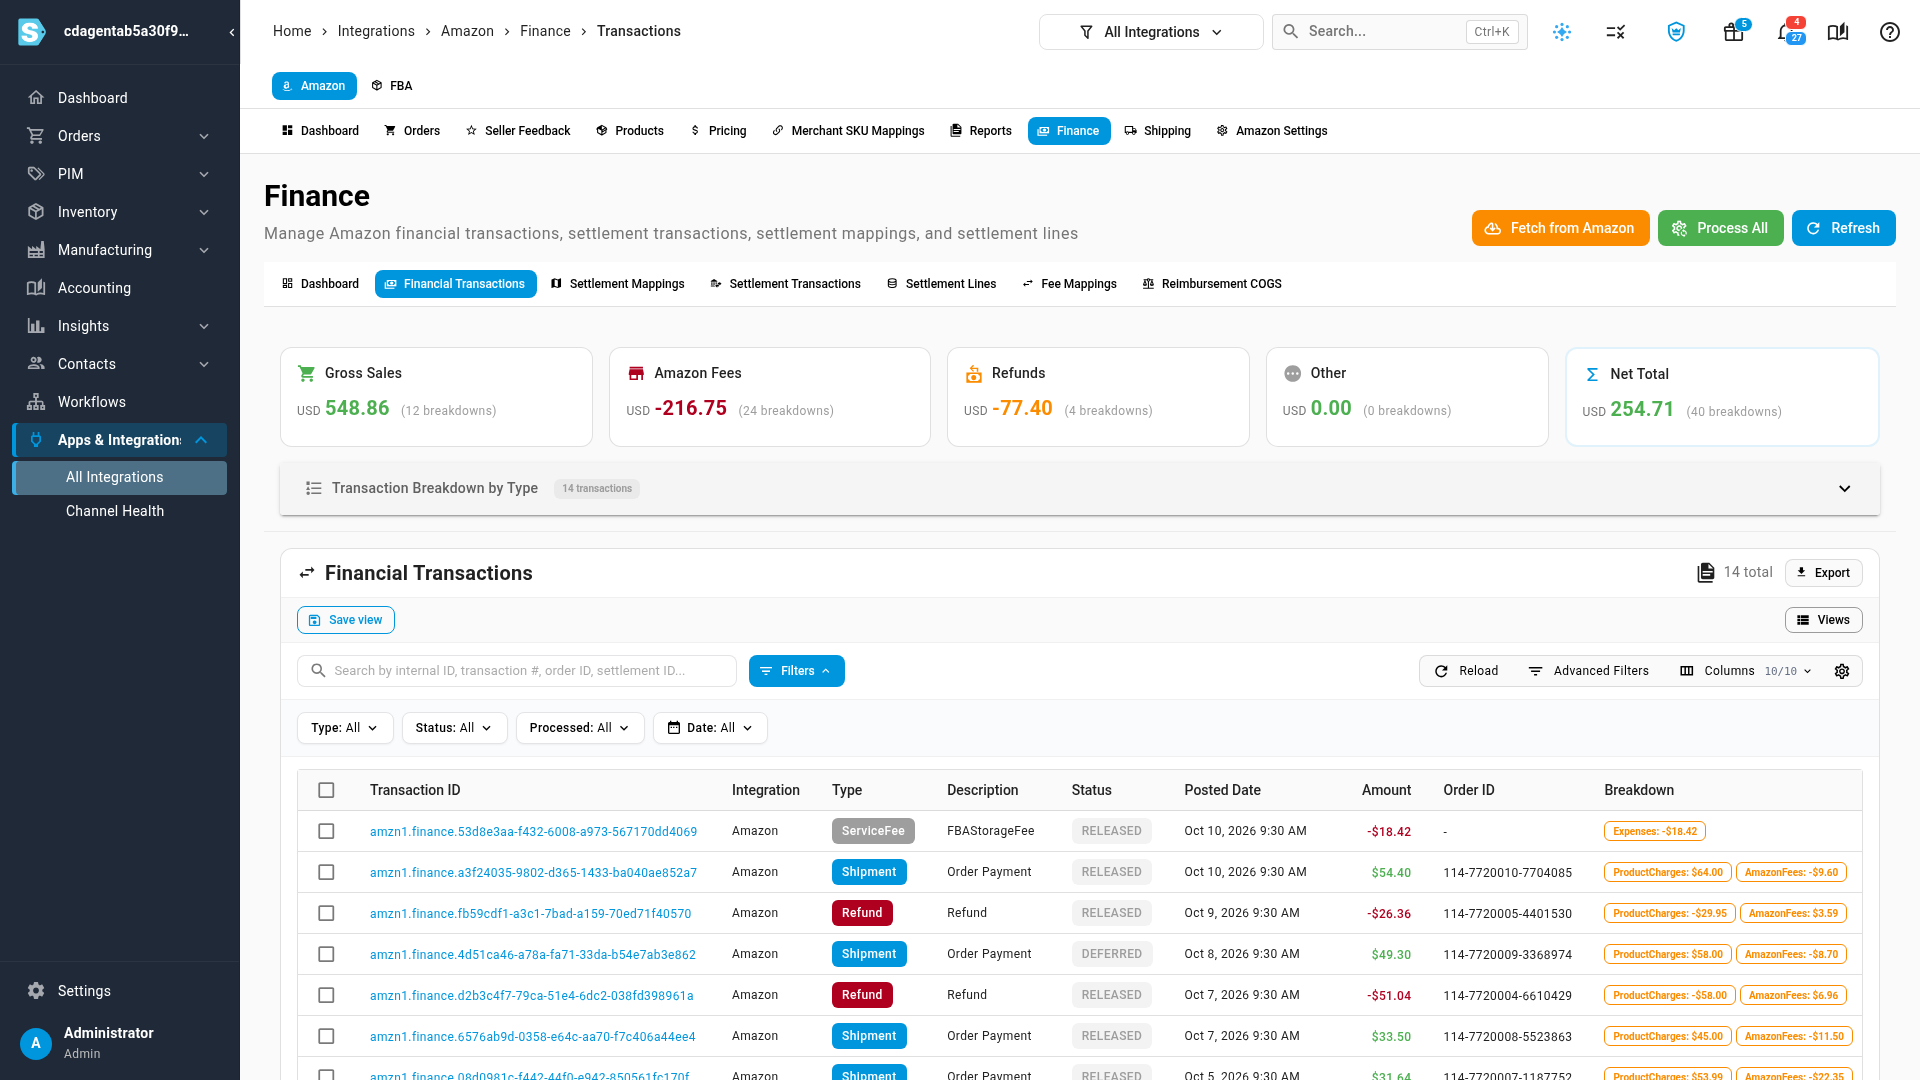This screenshot has height=1080, width=1920.
Task: Open the help question mark icon
Action: (x=1889, y=32)
